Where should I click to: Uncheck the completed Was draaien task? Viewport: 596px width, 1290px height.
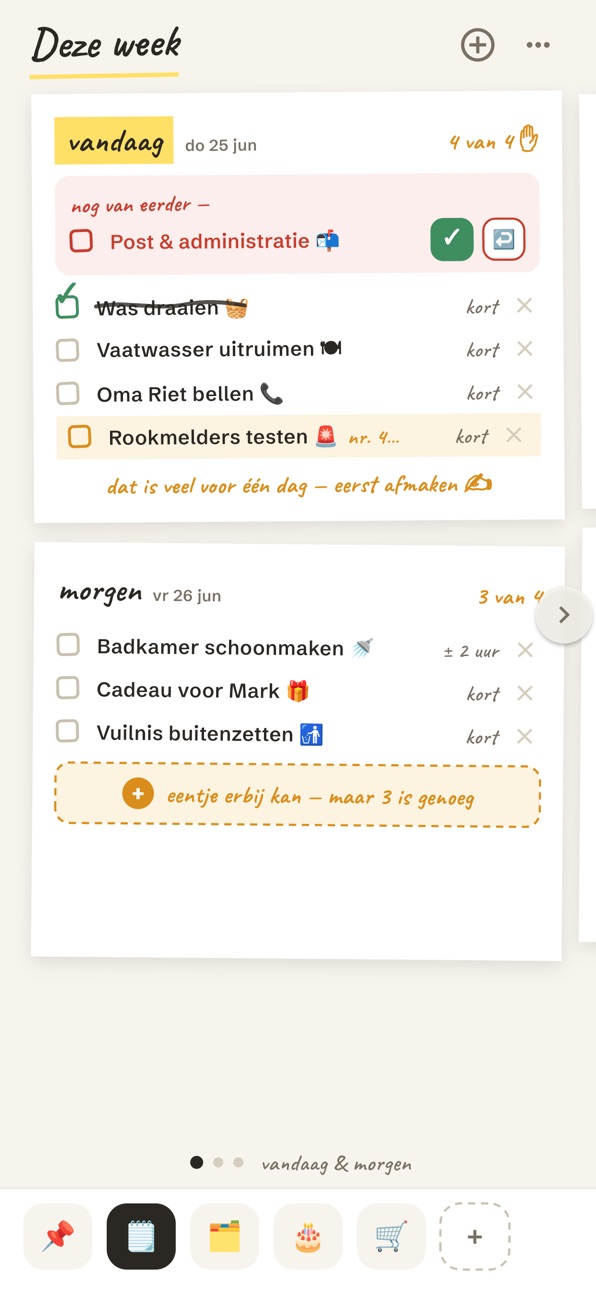(67, 304)
